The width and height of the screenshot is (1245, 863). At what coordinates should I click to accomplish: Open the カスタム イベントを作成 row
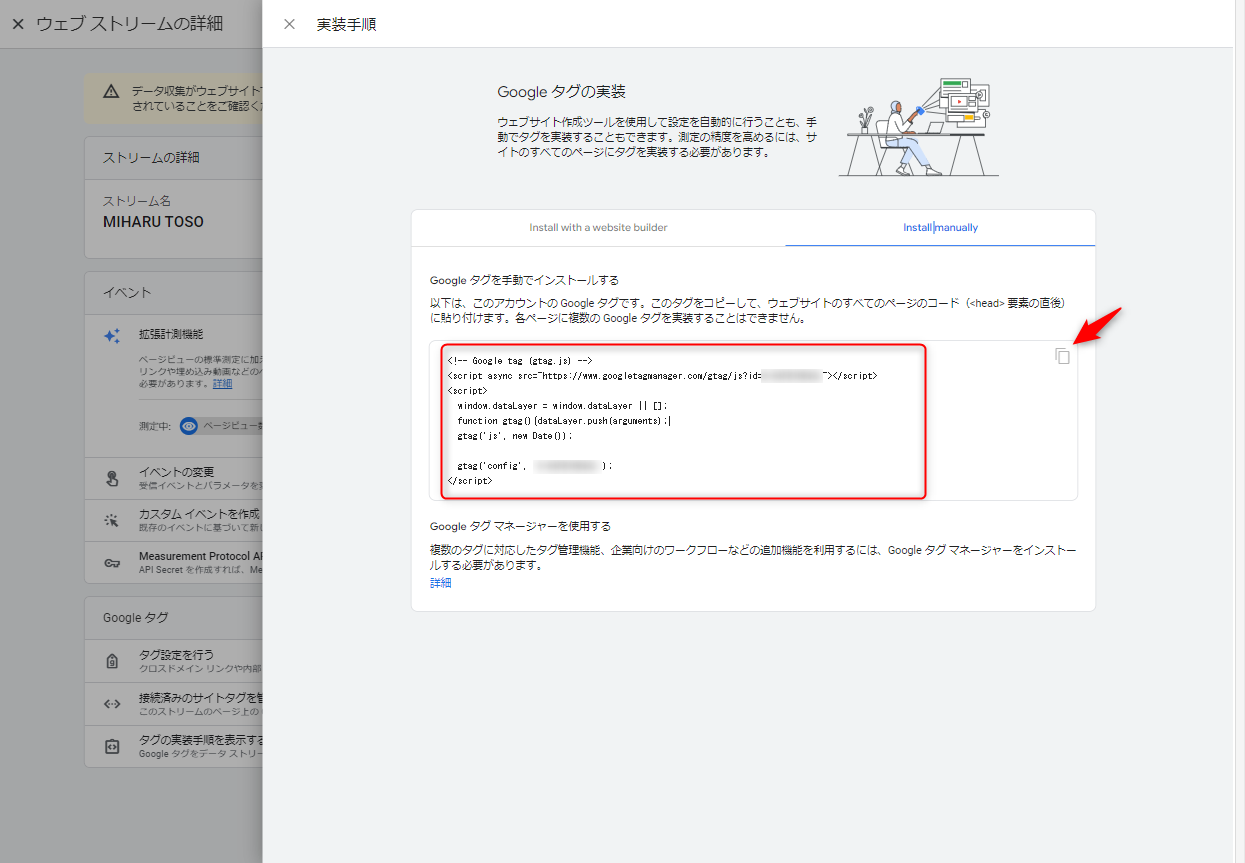pyautogui.click(x=174, y=520)
